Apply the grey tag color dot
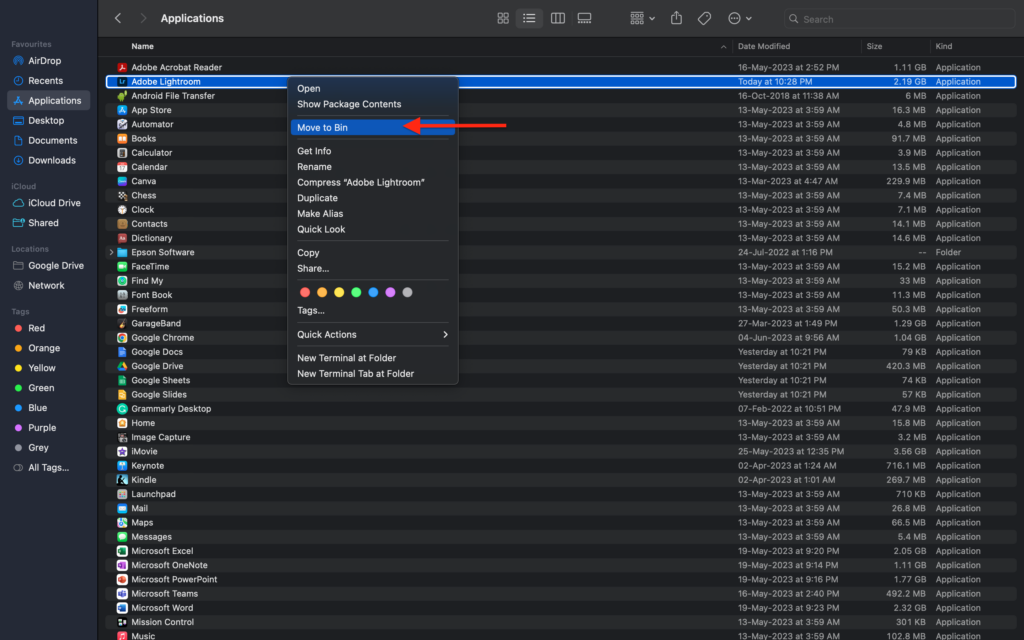This screenshot has height=640, width=1024. (x=408, y=293)
